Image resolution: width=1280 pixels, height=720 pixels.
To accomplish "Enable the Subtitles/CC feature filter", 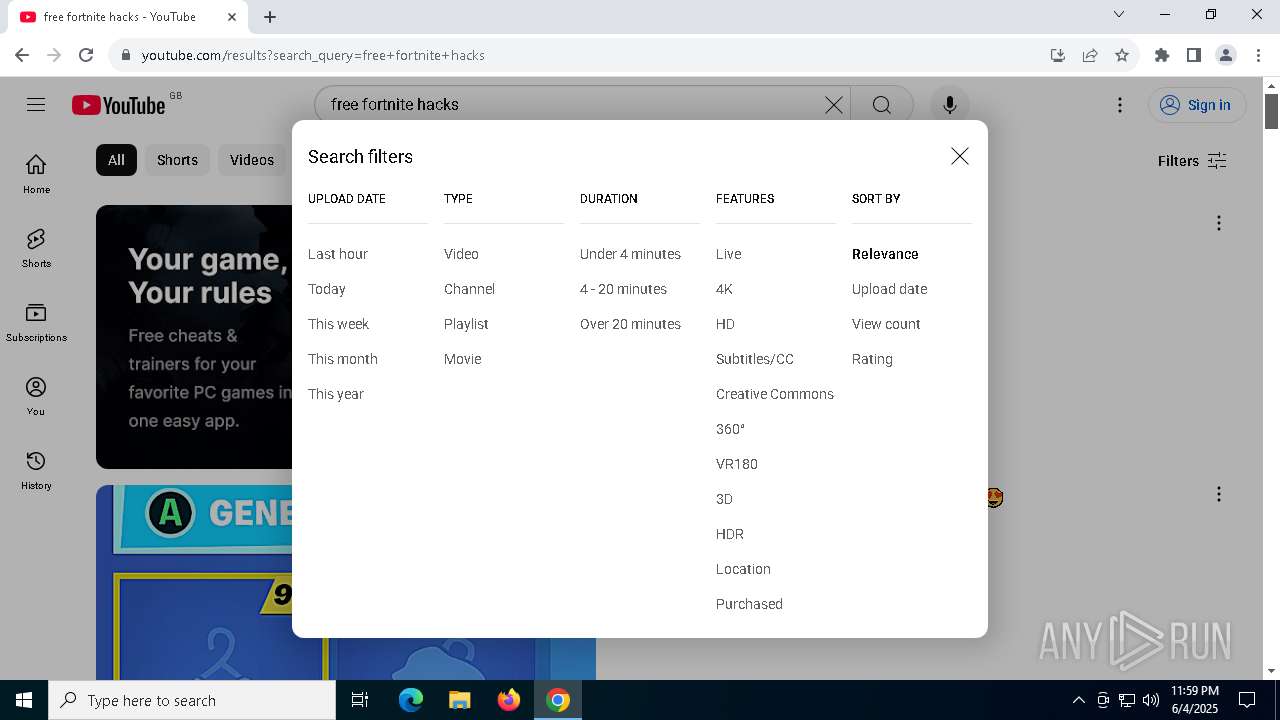I will point(755,359).
